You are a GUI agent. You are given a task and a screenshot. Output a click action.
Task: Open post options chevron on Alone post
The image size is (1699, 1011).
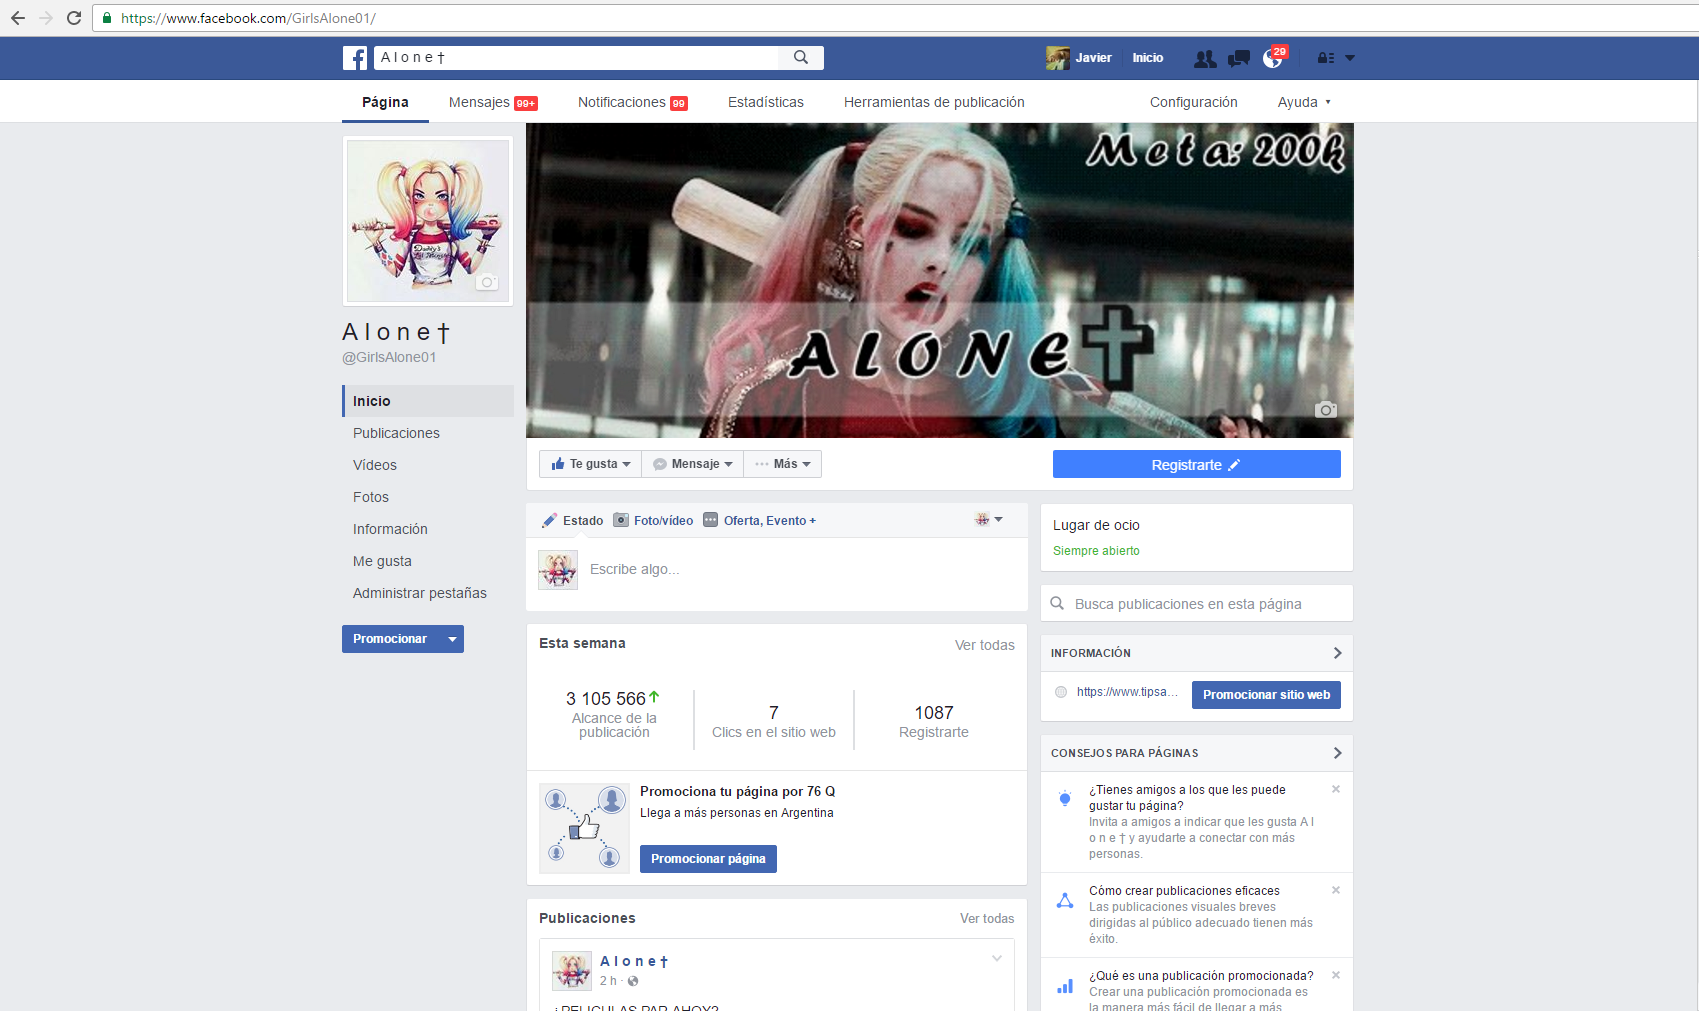click(x=997, y=959)
